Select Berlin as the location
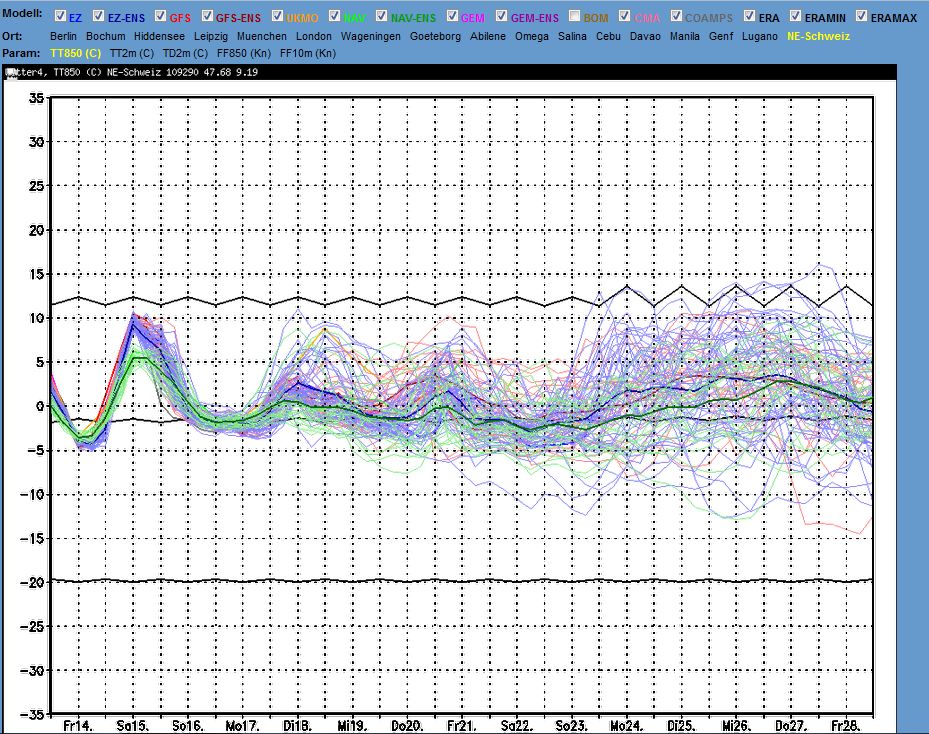Viewport: 929px width, 734px height. [x=63, y=36]
